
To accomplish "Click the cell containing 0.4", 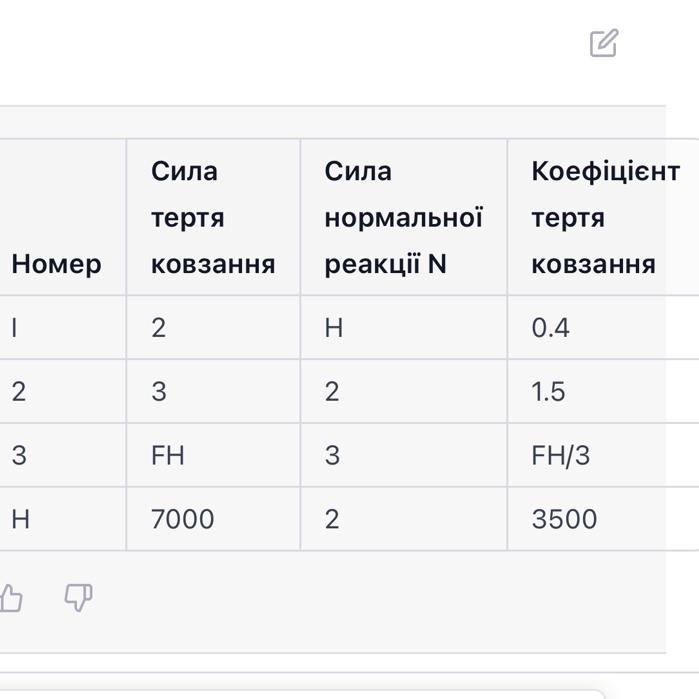I will (x=603, y=327).
